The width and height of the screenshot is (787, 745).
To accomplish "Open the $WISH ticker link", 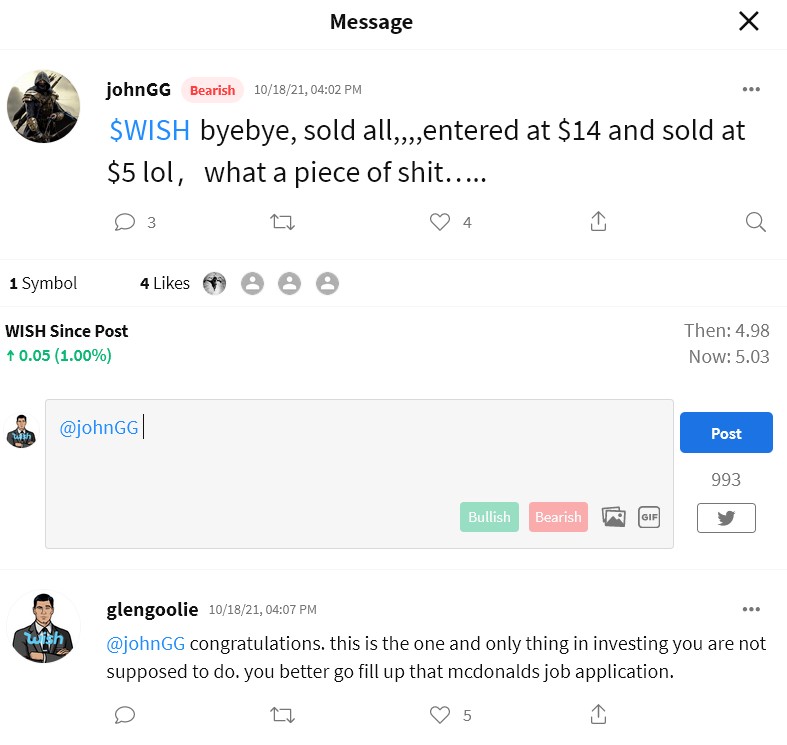I will (x=150, y=131).
